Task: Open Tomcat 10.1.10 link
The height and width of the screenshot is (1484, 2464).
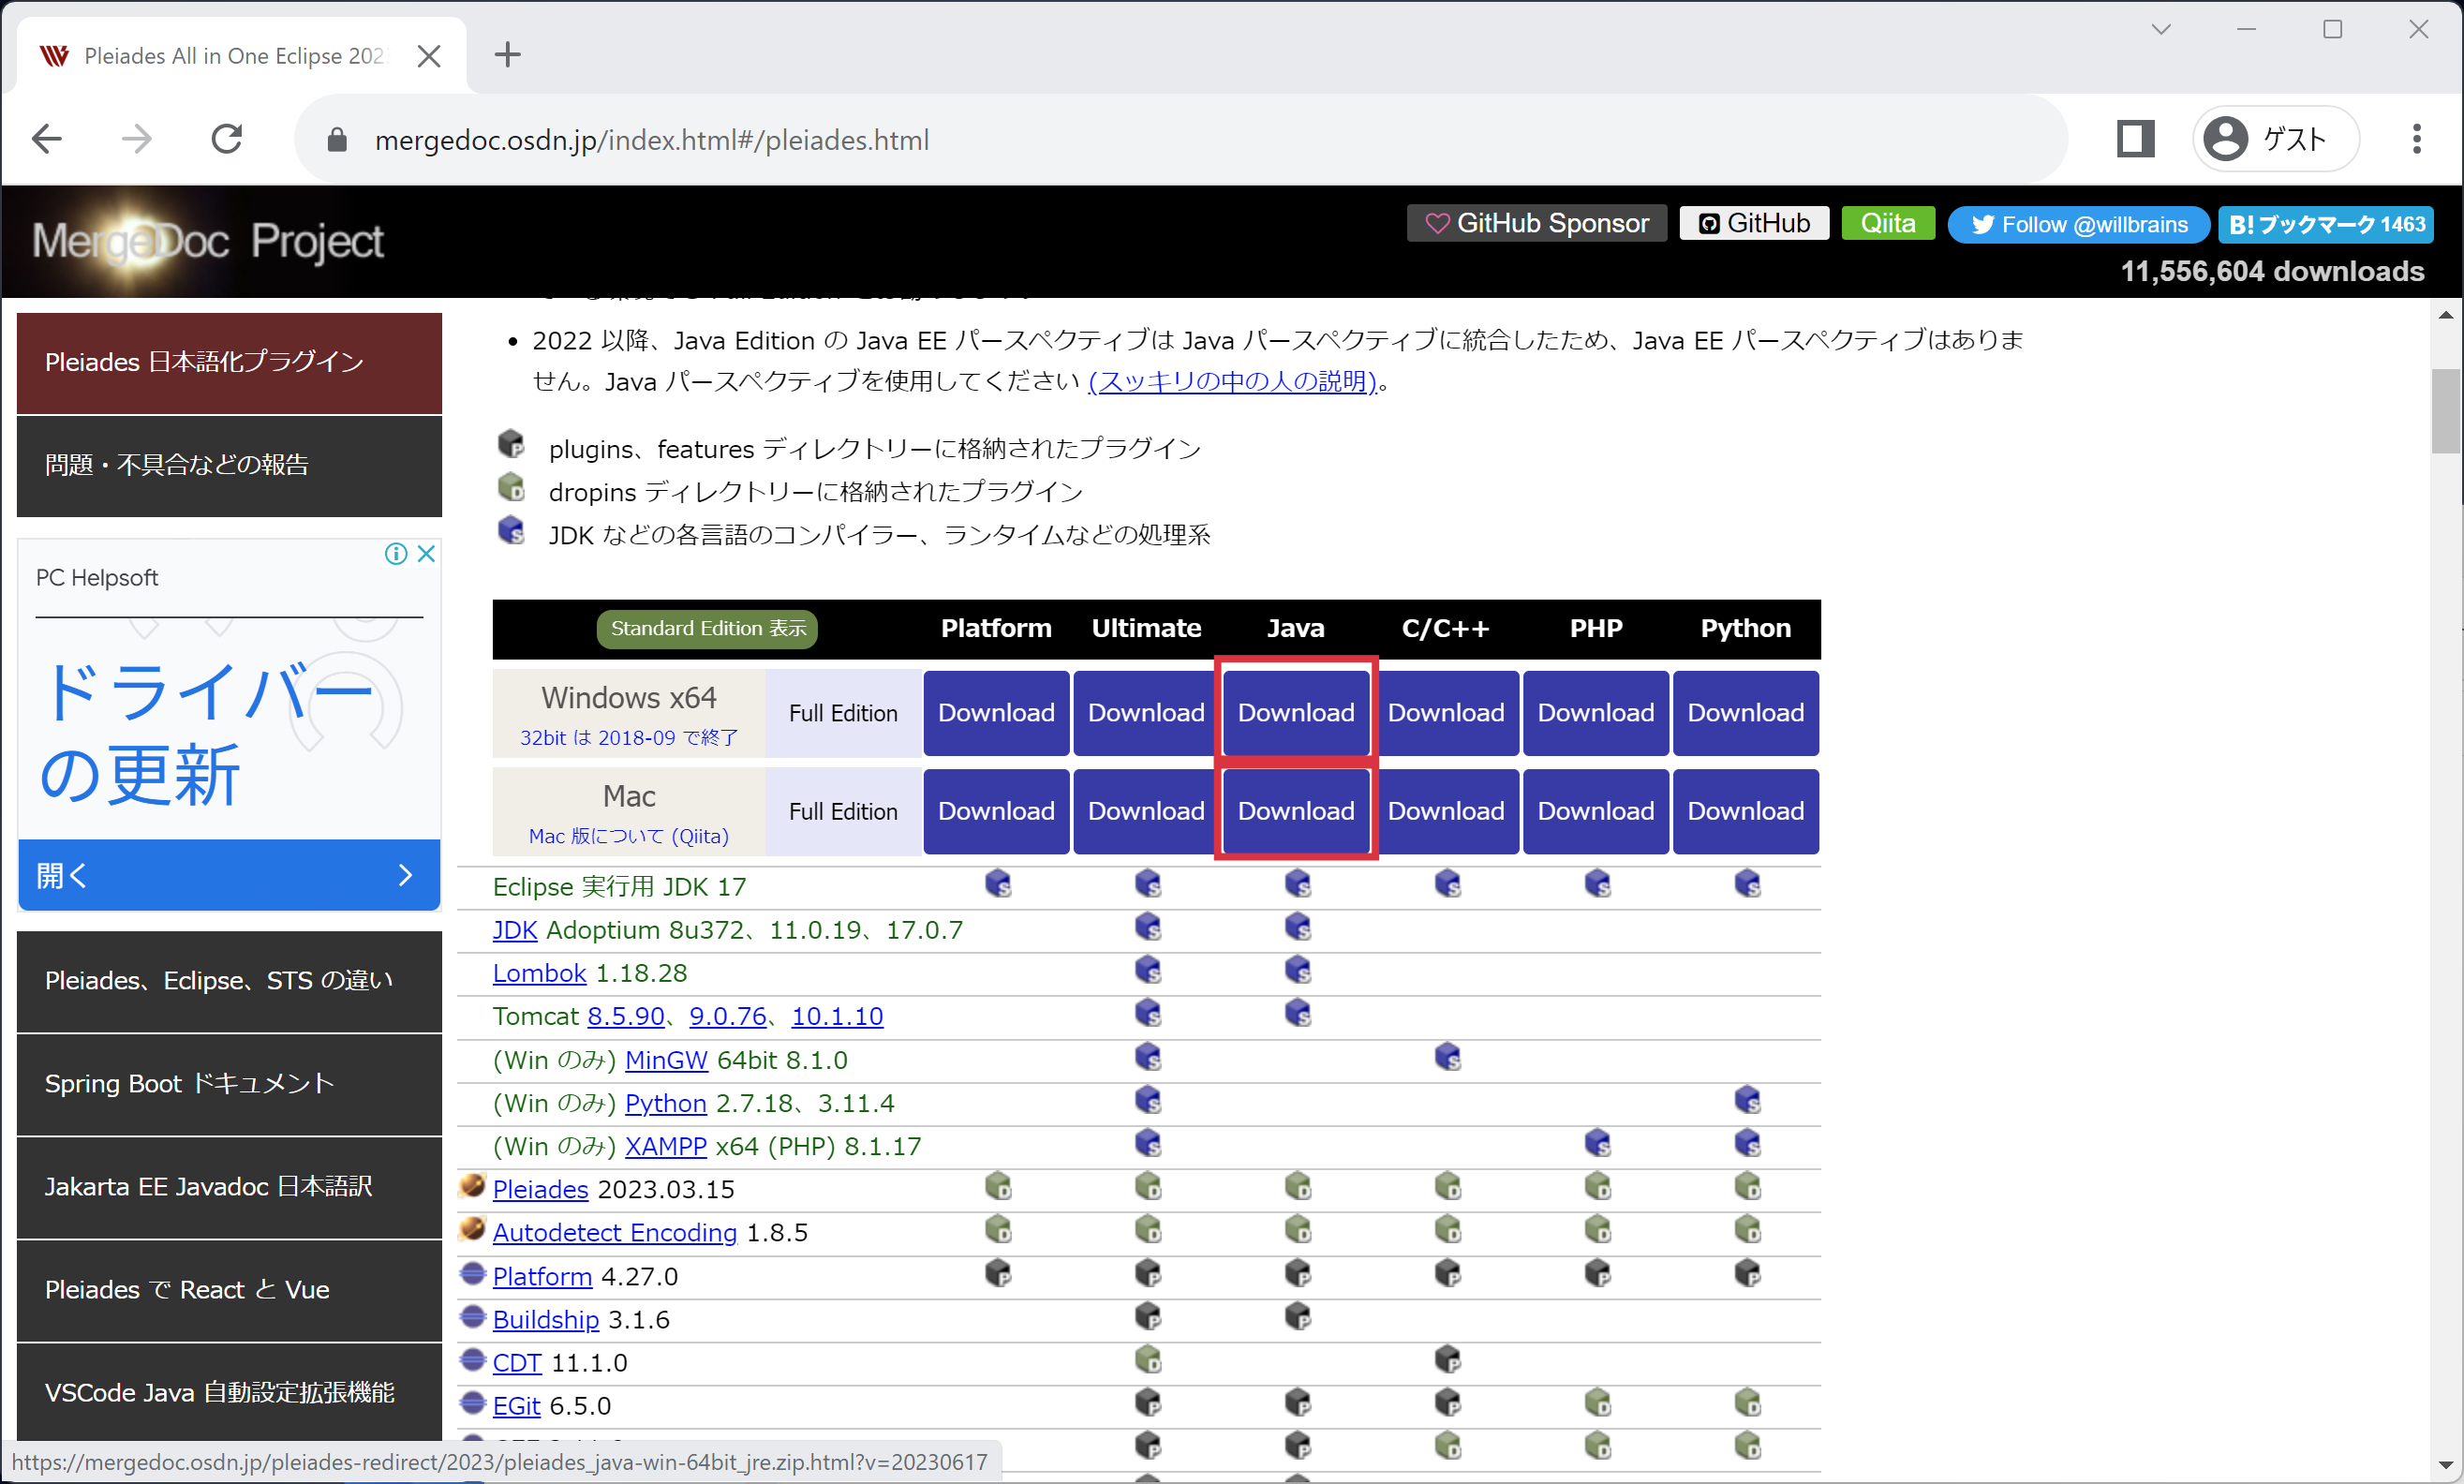Action: [837, 1016]
